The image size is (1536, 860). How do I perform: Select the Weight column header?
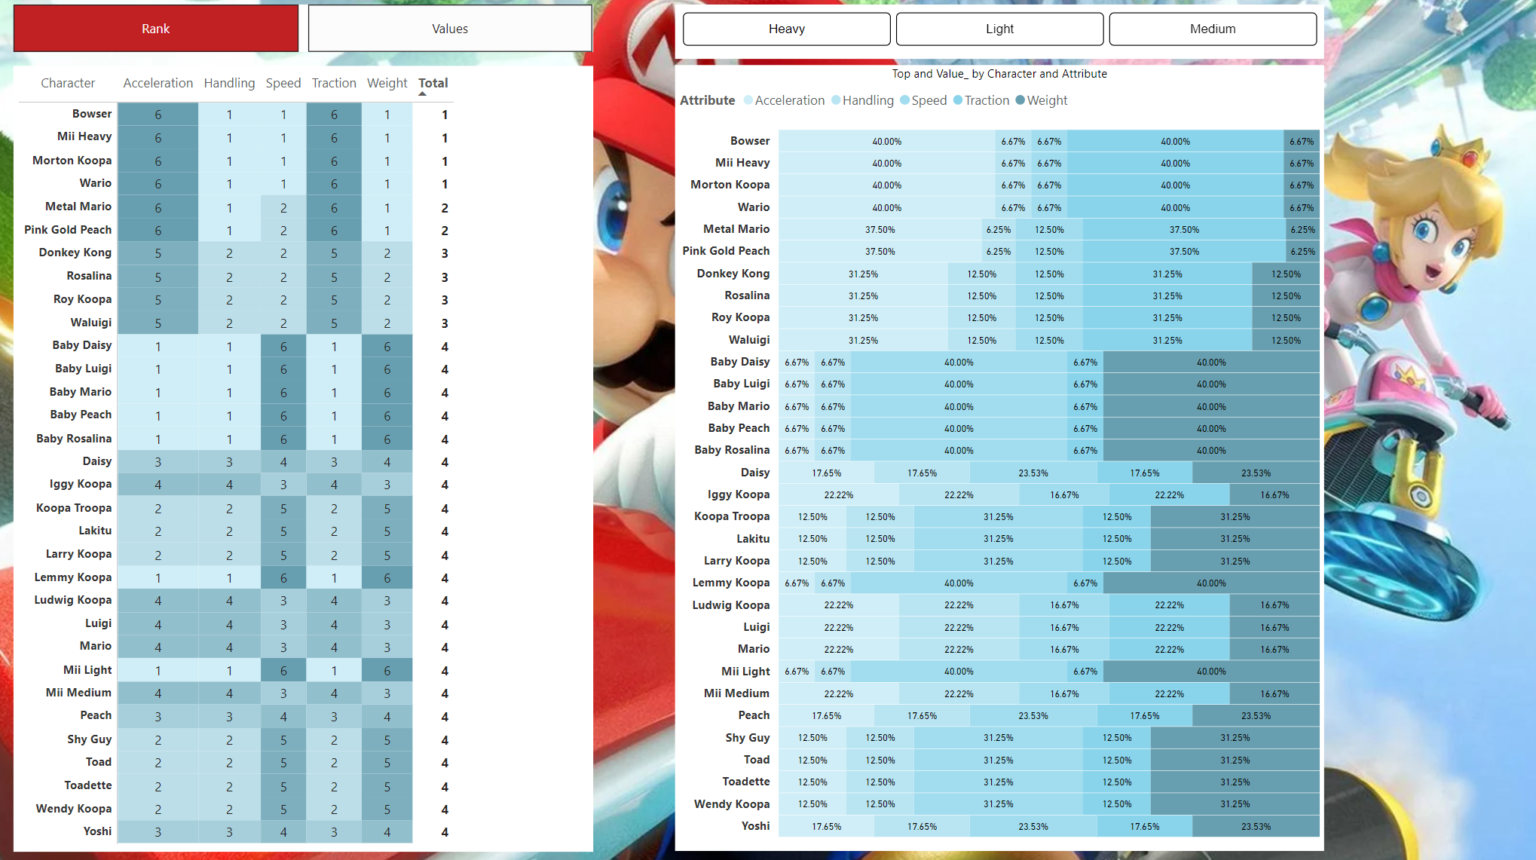[x=387, y=83]
